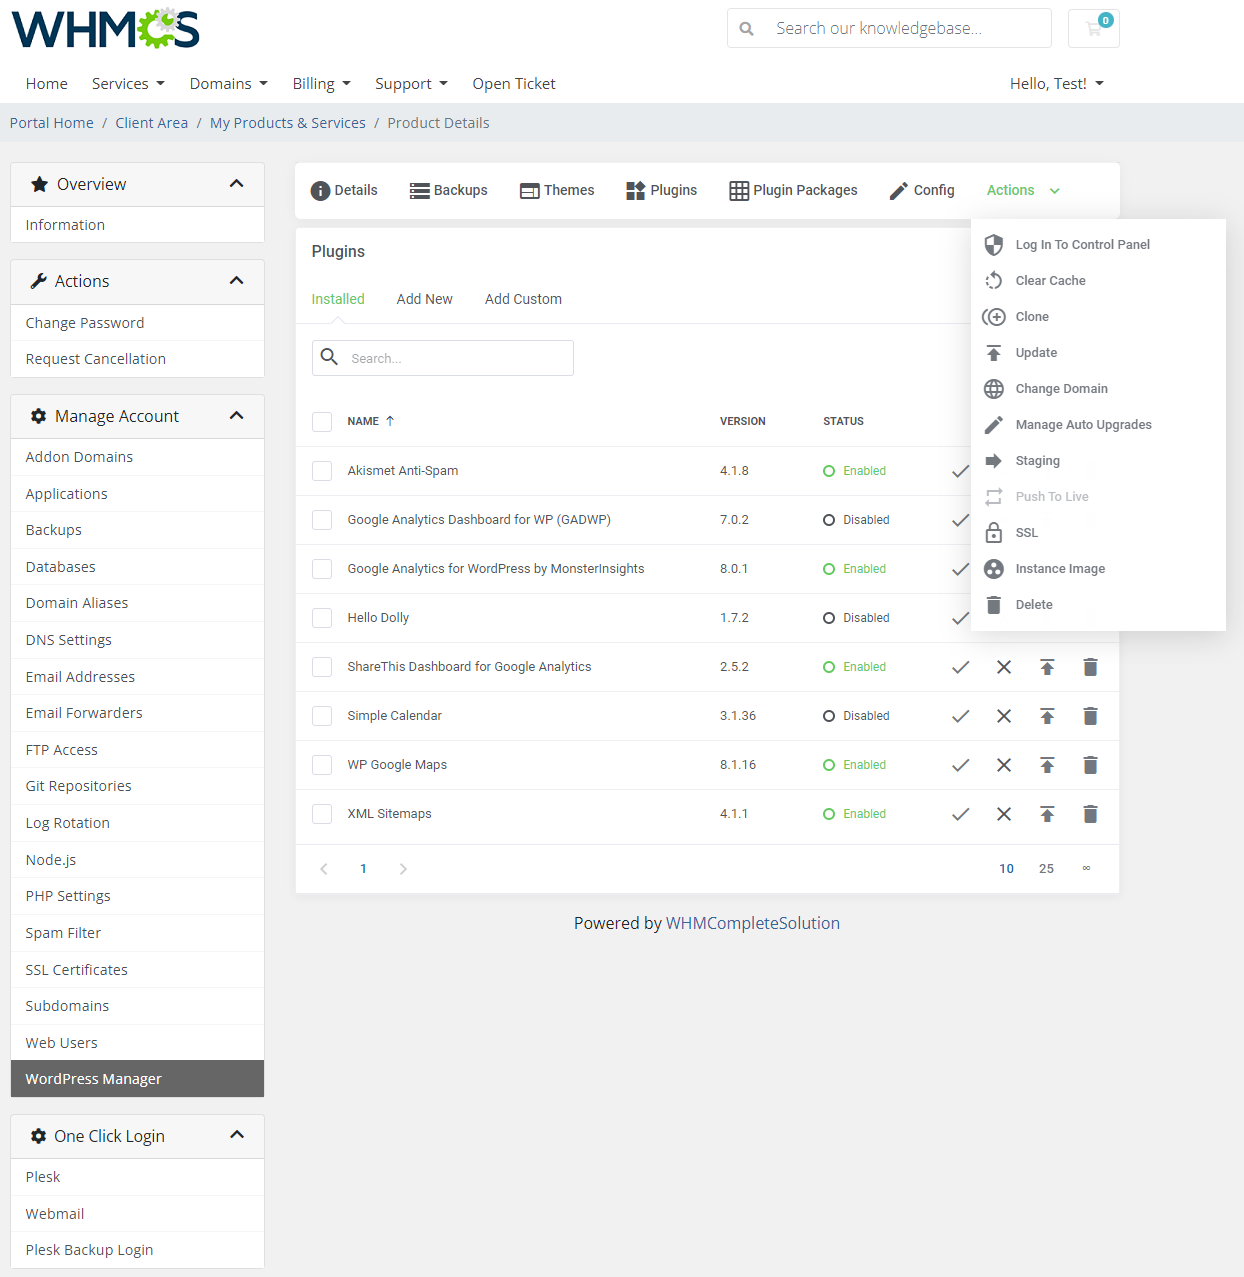Check the MonsterInsights plugin row checkbox
This screenshot has height=1277, width=1244.
click(x=322, y=569)
